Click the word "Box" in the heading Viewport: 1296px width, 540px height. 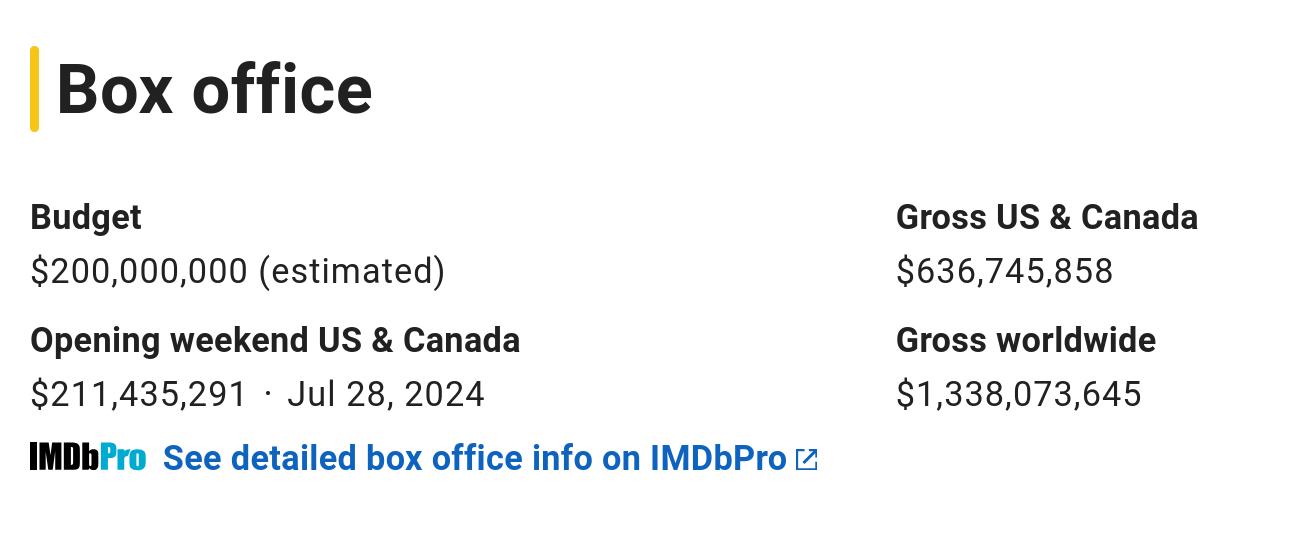click(x=118, y=89)
